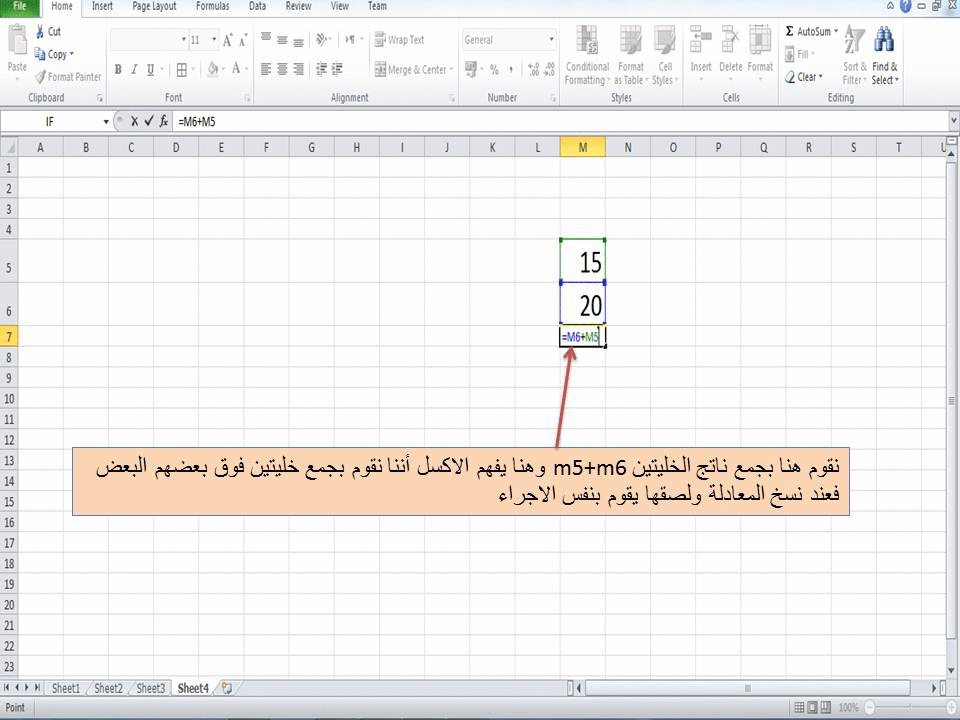Click cell M5 containing 15
Screen dimensions: 960x720
pos(582,261)
